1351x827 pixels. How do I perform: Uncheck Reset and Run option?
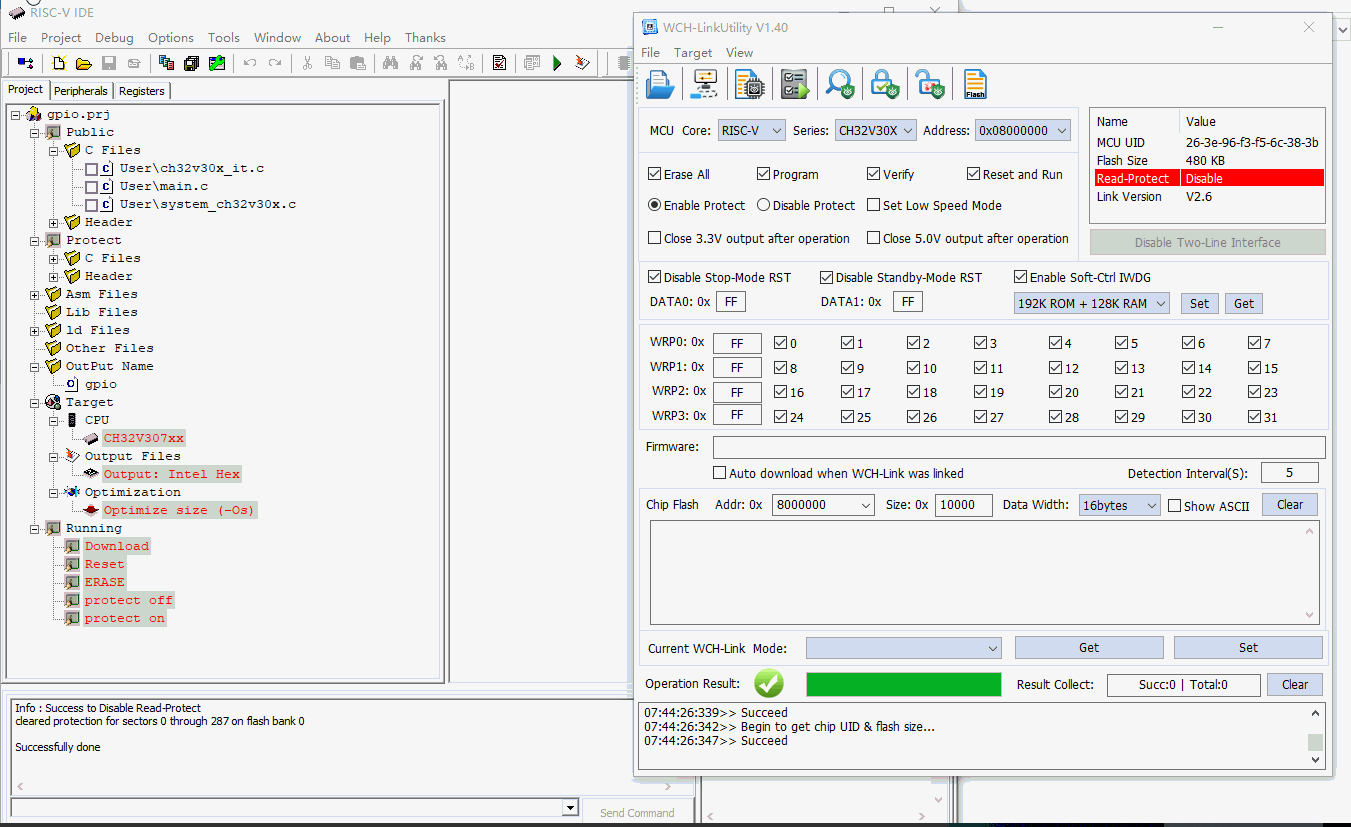pos(974,174)
